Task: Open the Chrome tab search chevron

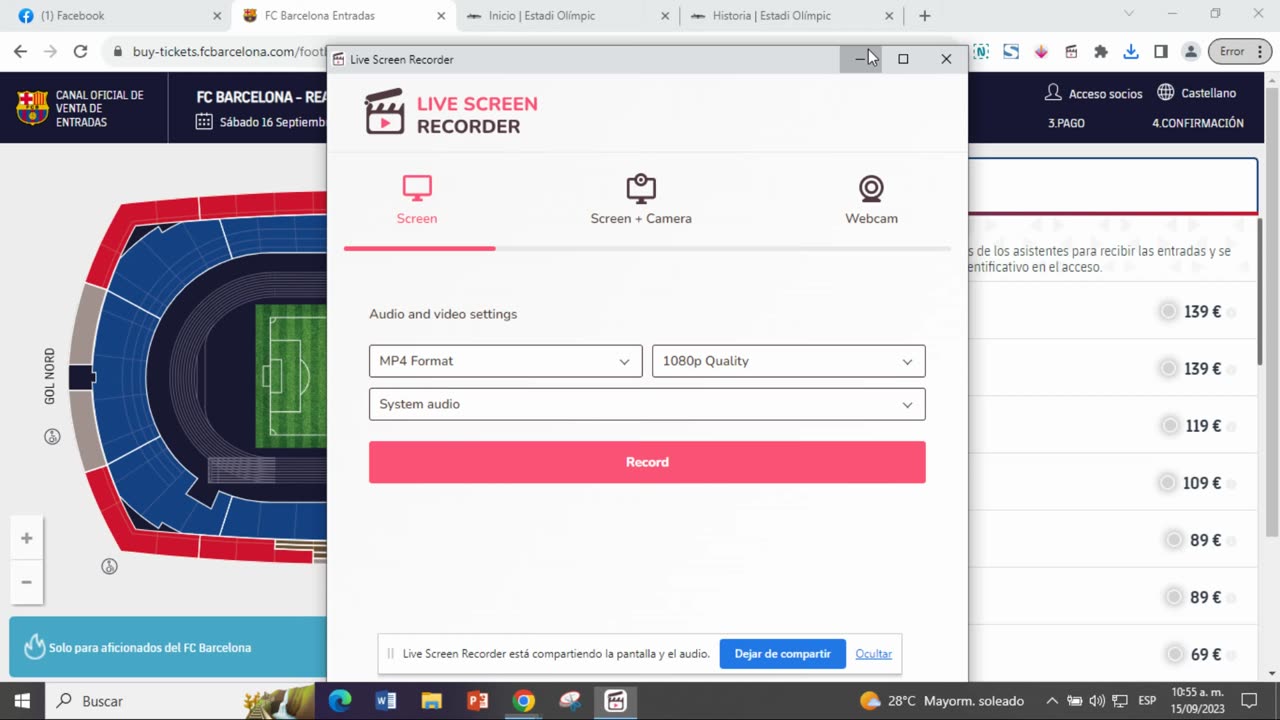Action: tap(1129, 14)
